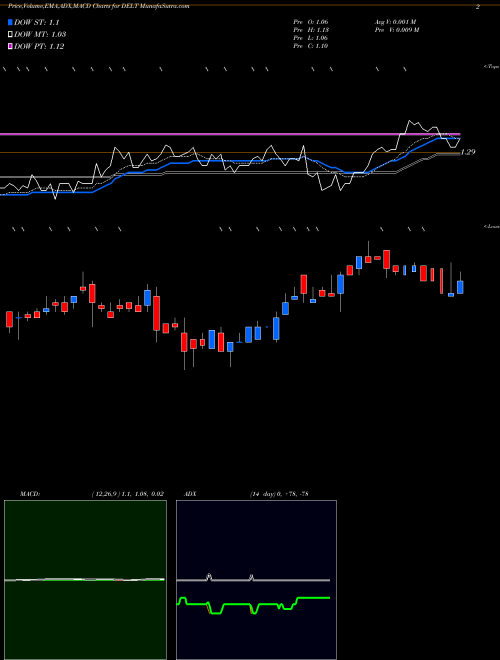Click the MACD '(12,26,9) 1.1, 1.08, 0.02' values

[128, 494]
